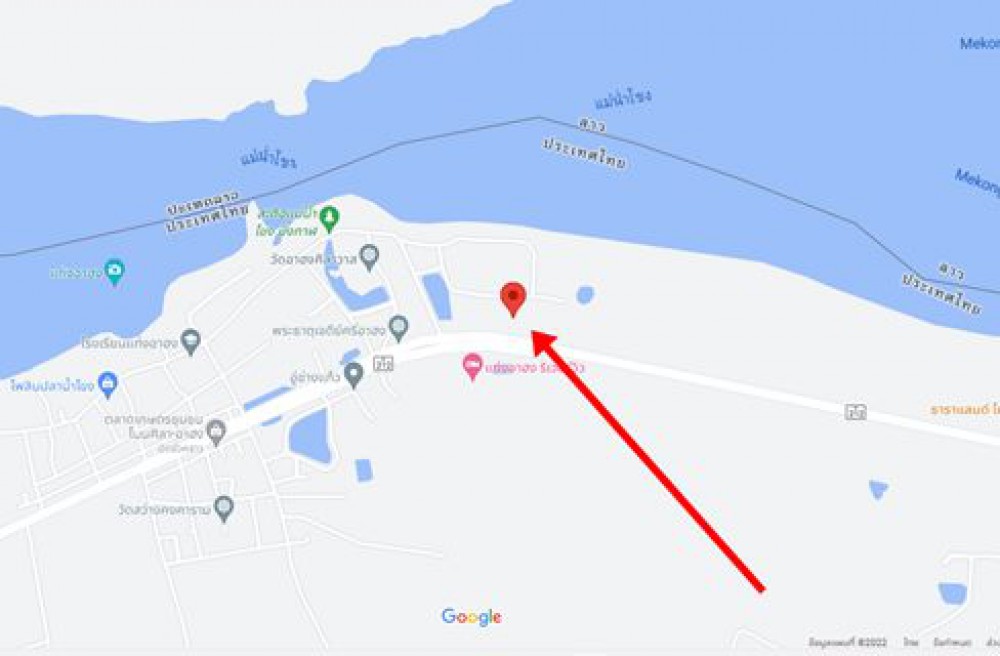Click the southernmost gray temple pin in the town
Viewport: 1000px width, 656px height.
point(223,509)
